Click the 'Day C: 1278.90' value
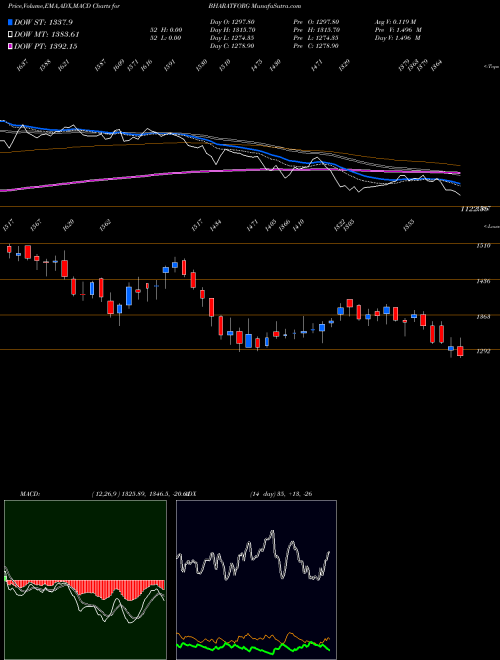Image resolution: width=500 pixels, height=660 pixels. pos(232,46)
